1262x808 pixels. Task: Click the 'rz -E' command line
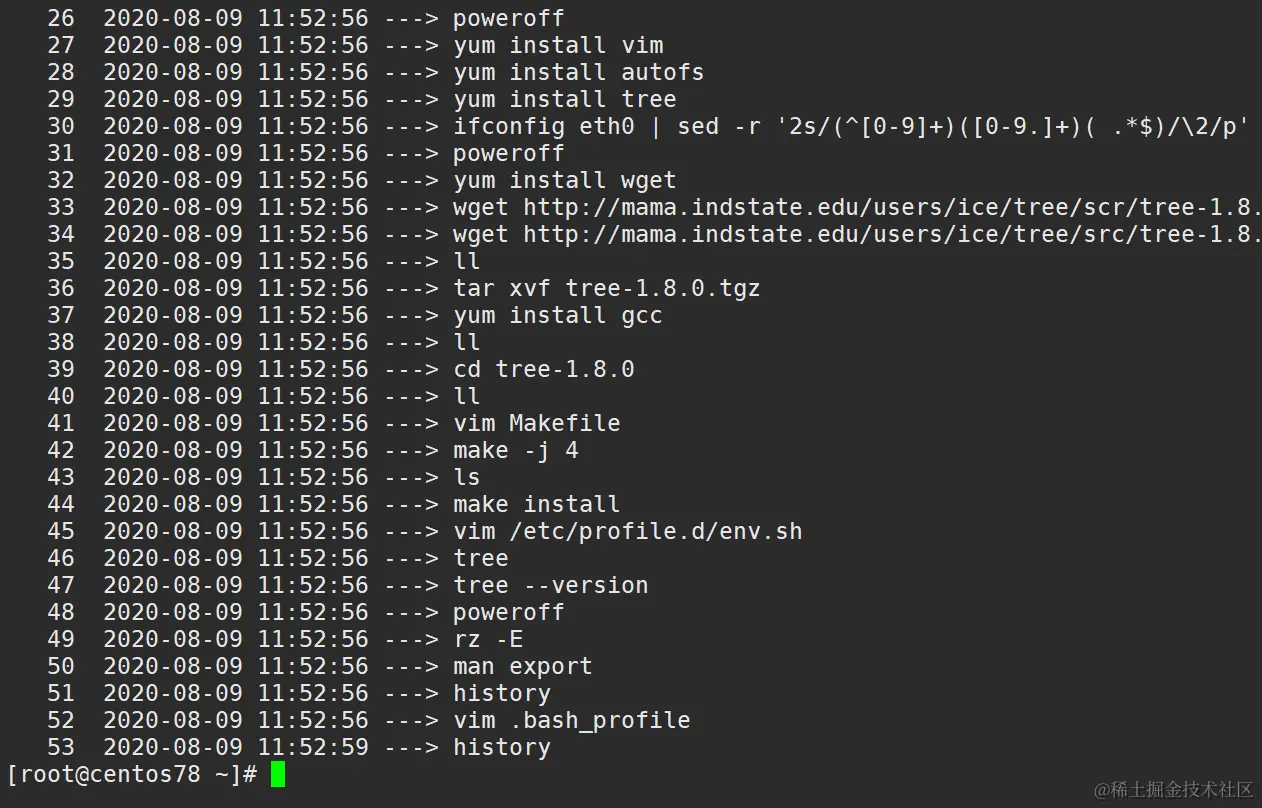click(x=488, y=639)
